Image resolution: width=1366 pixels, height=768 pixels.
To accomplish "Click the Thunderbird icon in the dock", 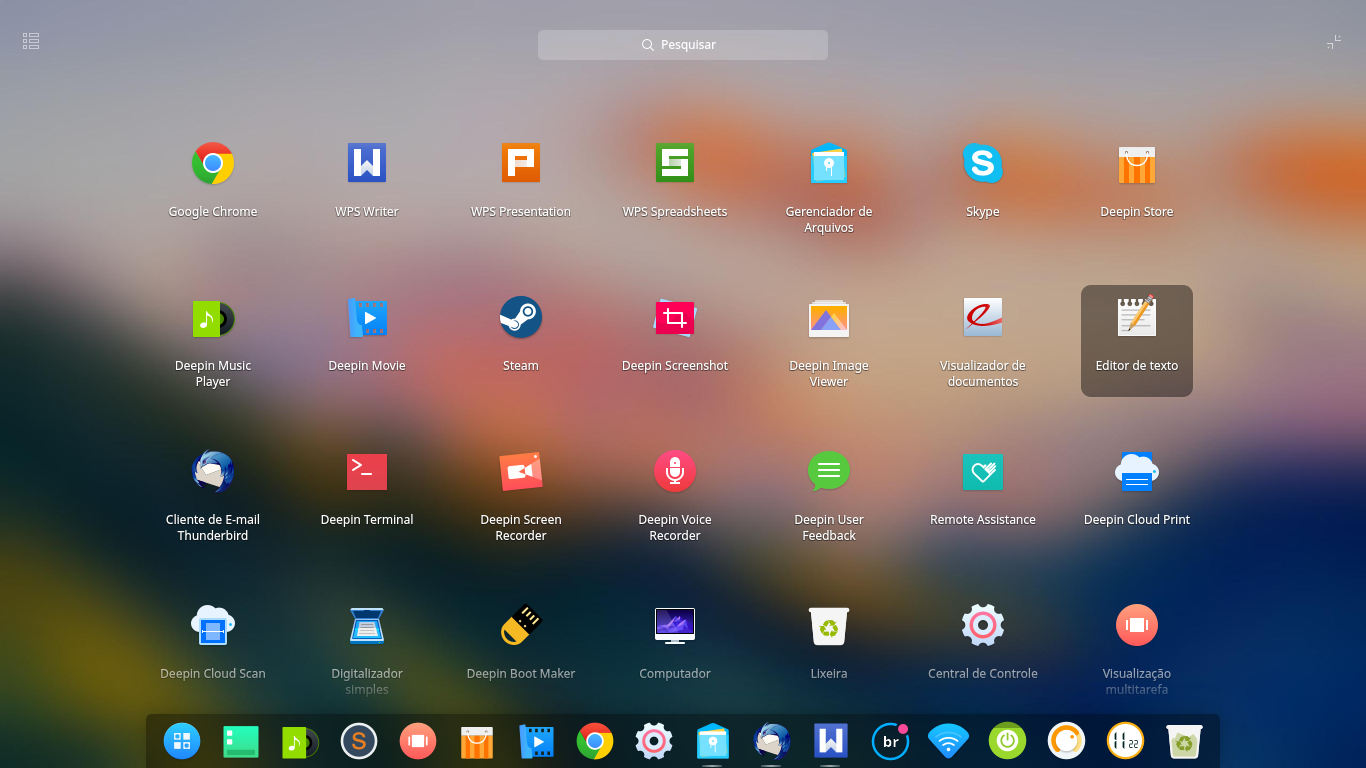I will tap(772, 741).
